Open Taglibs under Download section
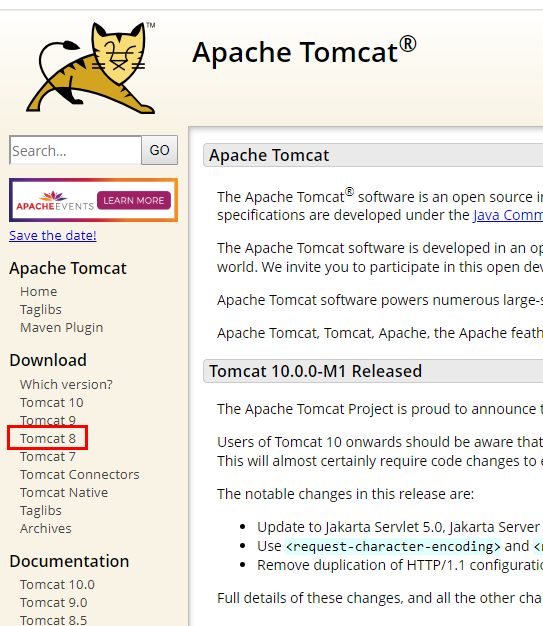 41,510
